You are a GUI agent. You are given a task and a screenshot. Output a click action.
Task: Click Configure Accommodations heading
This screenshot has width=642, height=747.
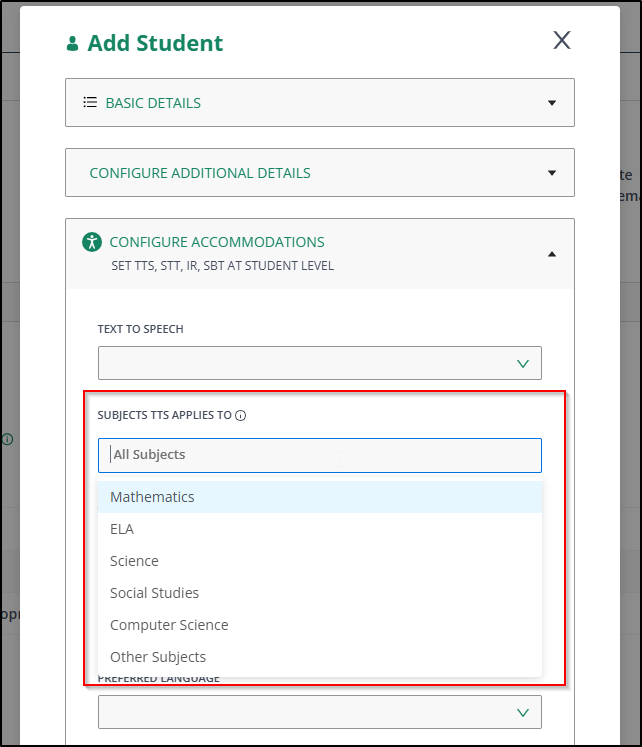point(217,242)
